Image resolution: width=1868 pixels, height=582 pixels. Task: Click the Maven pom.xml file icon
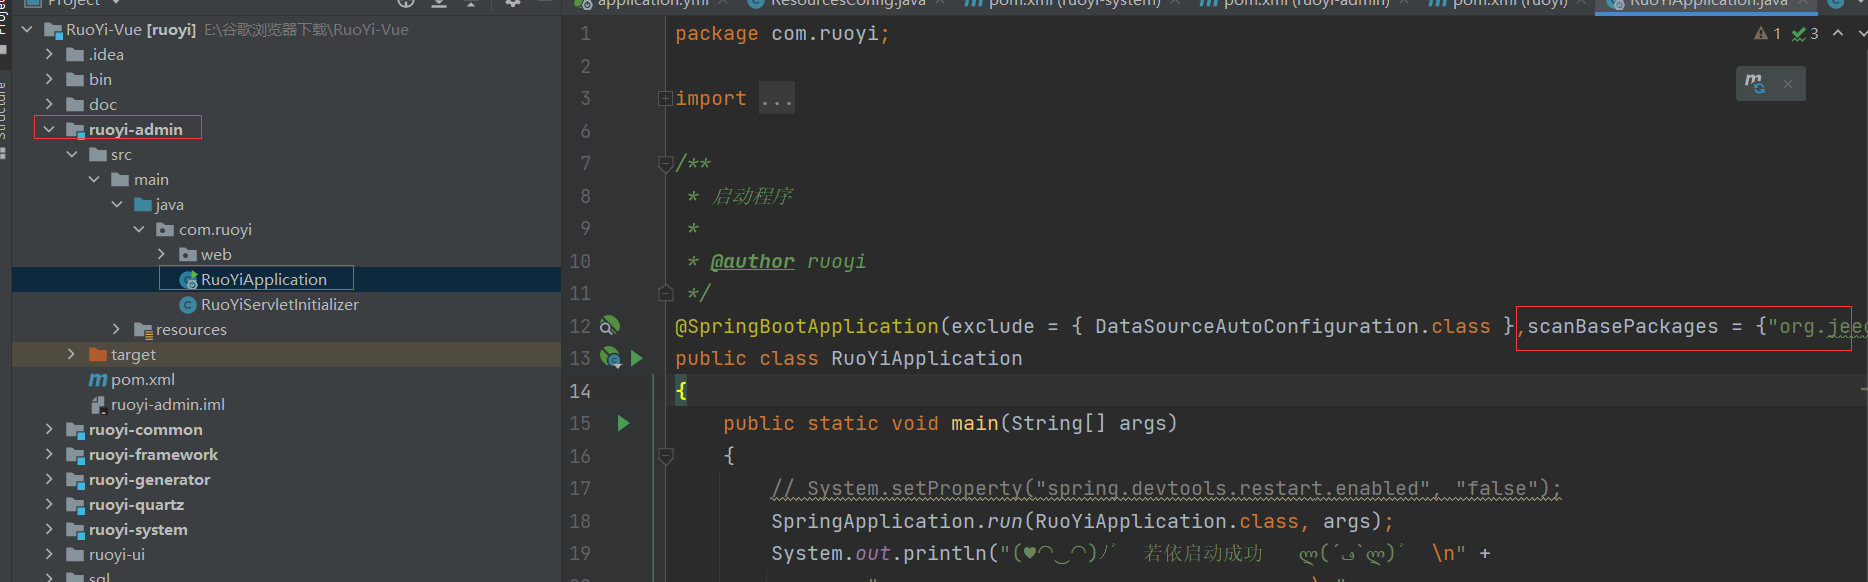pos(98,380)
